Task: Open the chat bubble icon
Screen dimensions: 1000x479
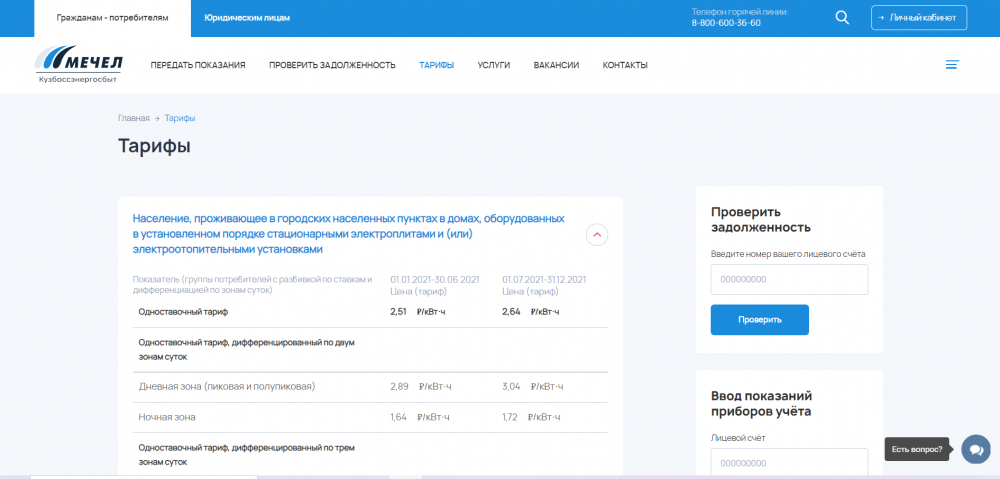Action: 975,450
